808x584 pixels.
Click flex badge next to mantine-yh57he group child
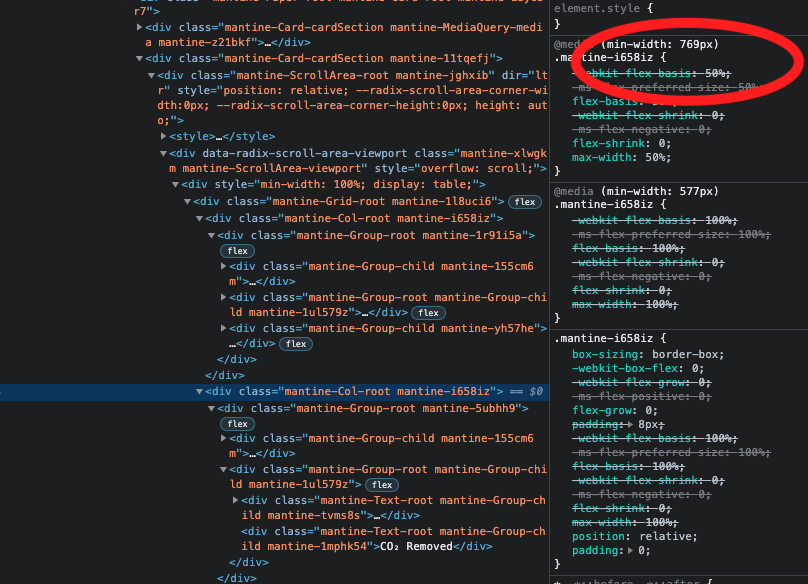tap(296, 343)
